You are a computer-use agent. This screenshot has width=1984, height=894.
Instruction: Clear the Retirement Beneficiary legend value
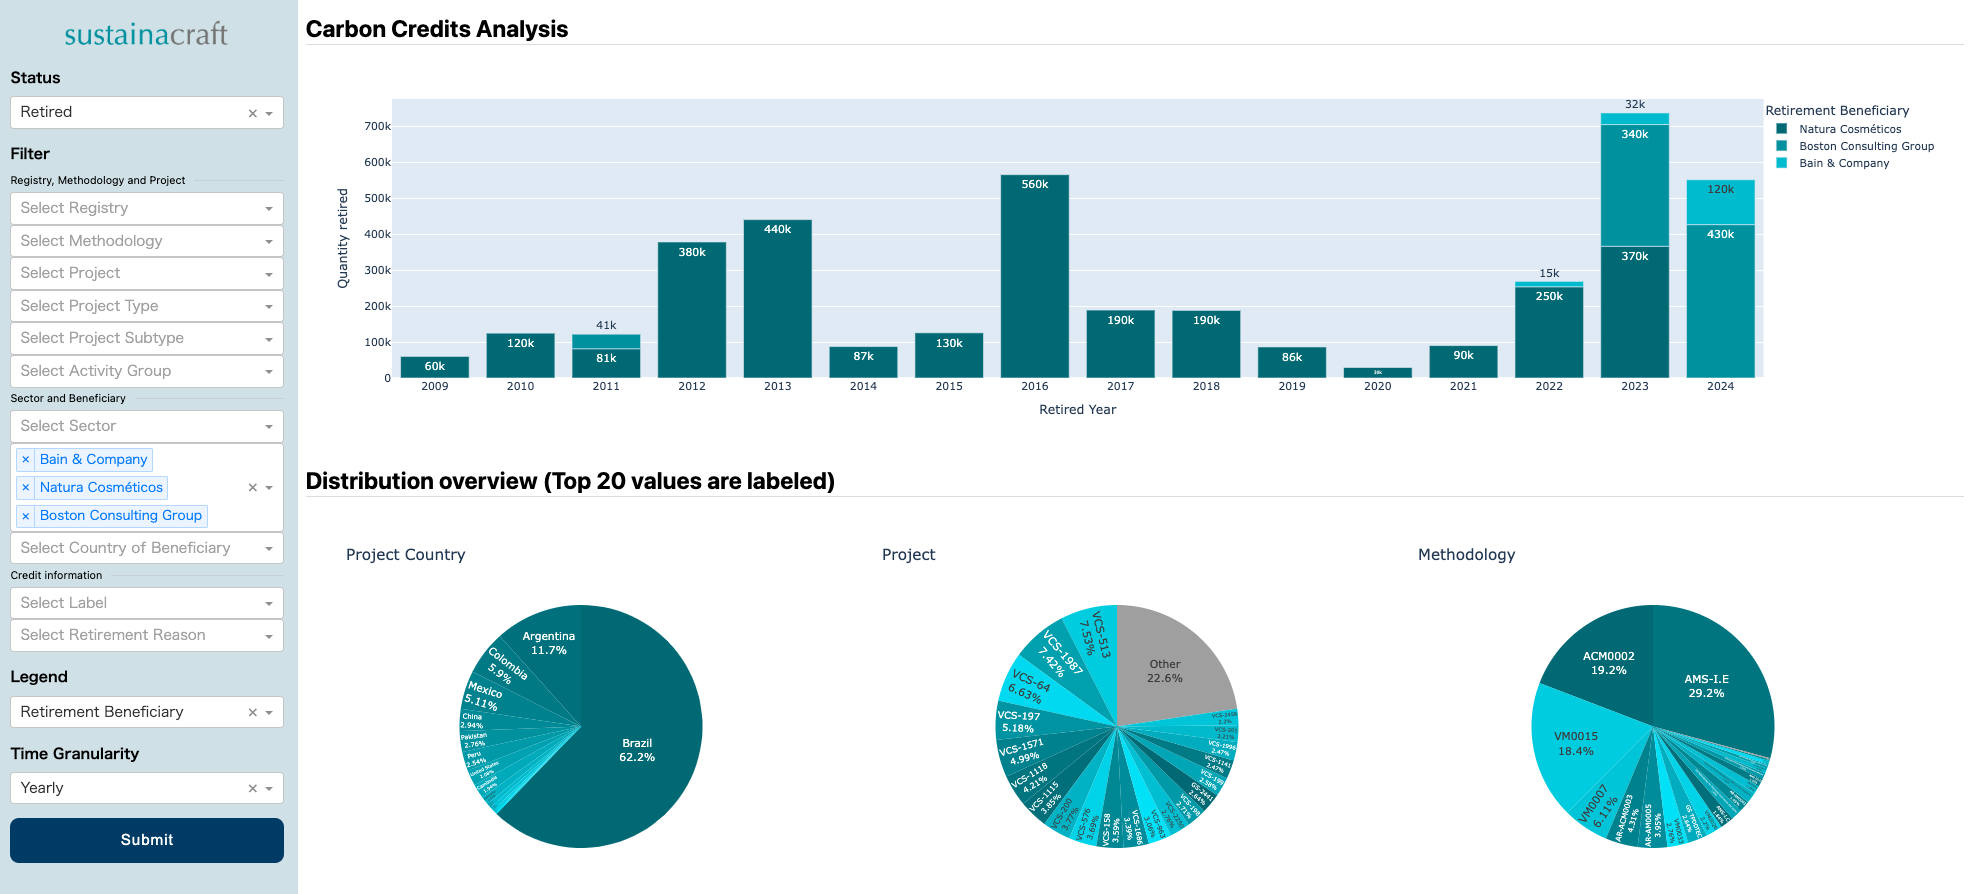(253, 713)
